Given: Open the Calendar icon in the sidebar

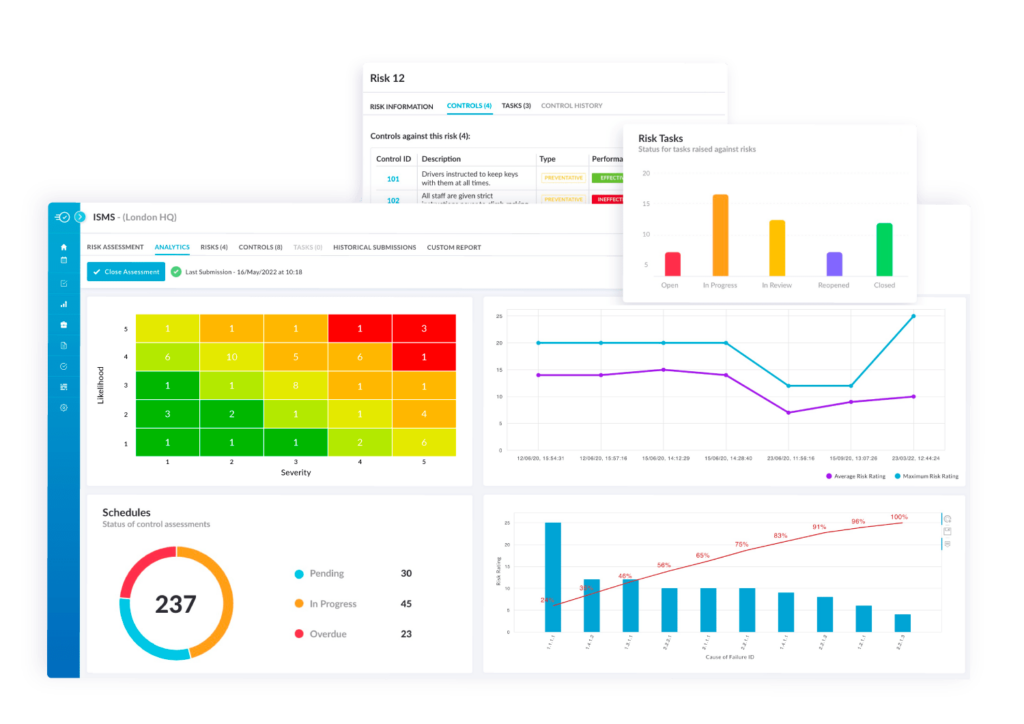Looking at the screenshot, I should 62,260.
